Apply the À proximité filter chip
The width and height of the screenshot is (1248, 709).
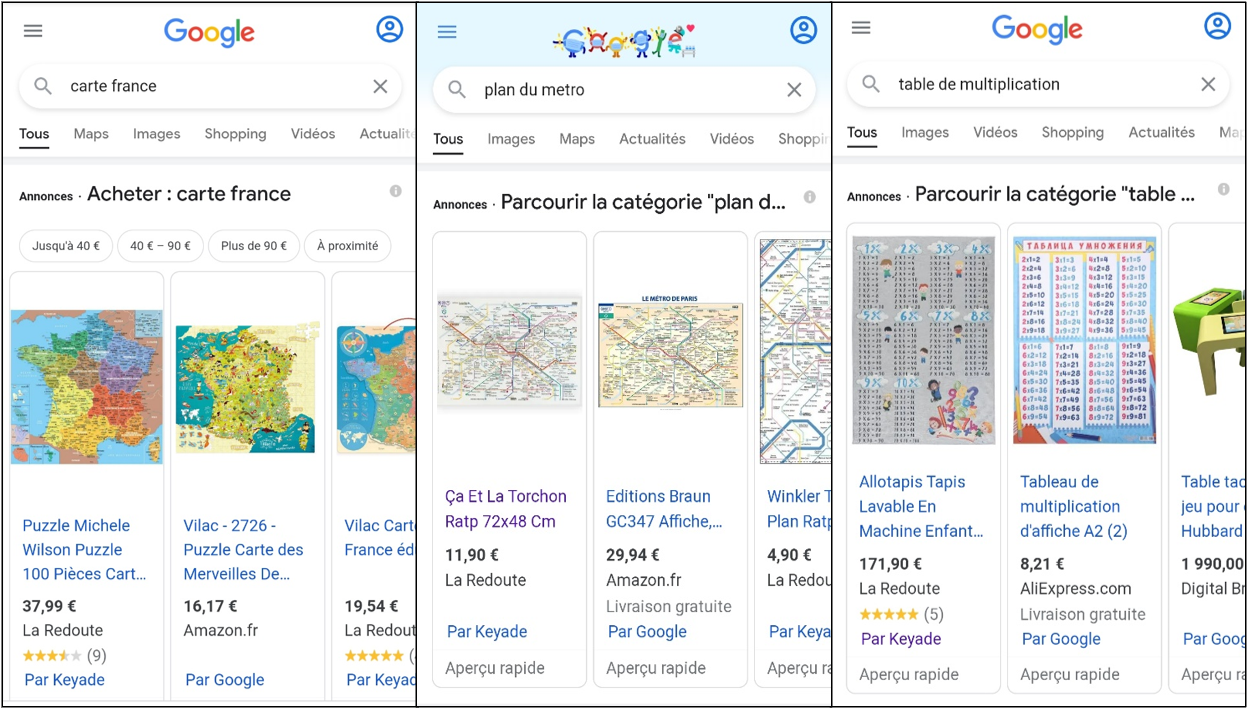click(348, 246)
